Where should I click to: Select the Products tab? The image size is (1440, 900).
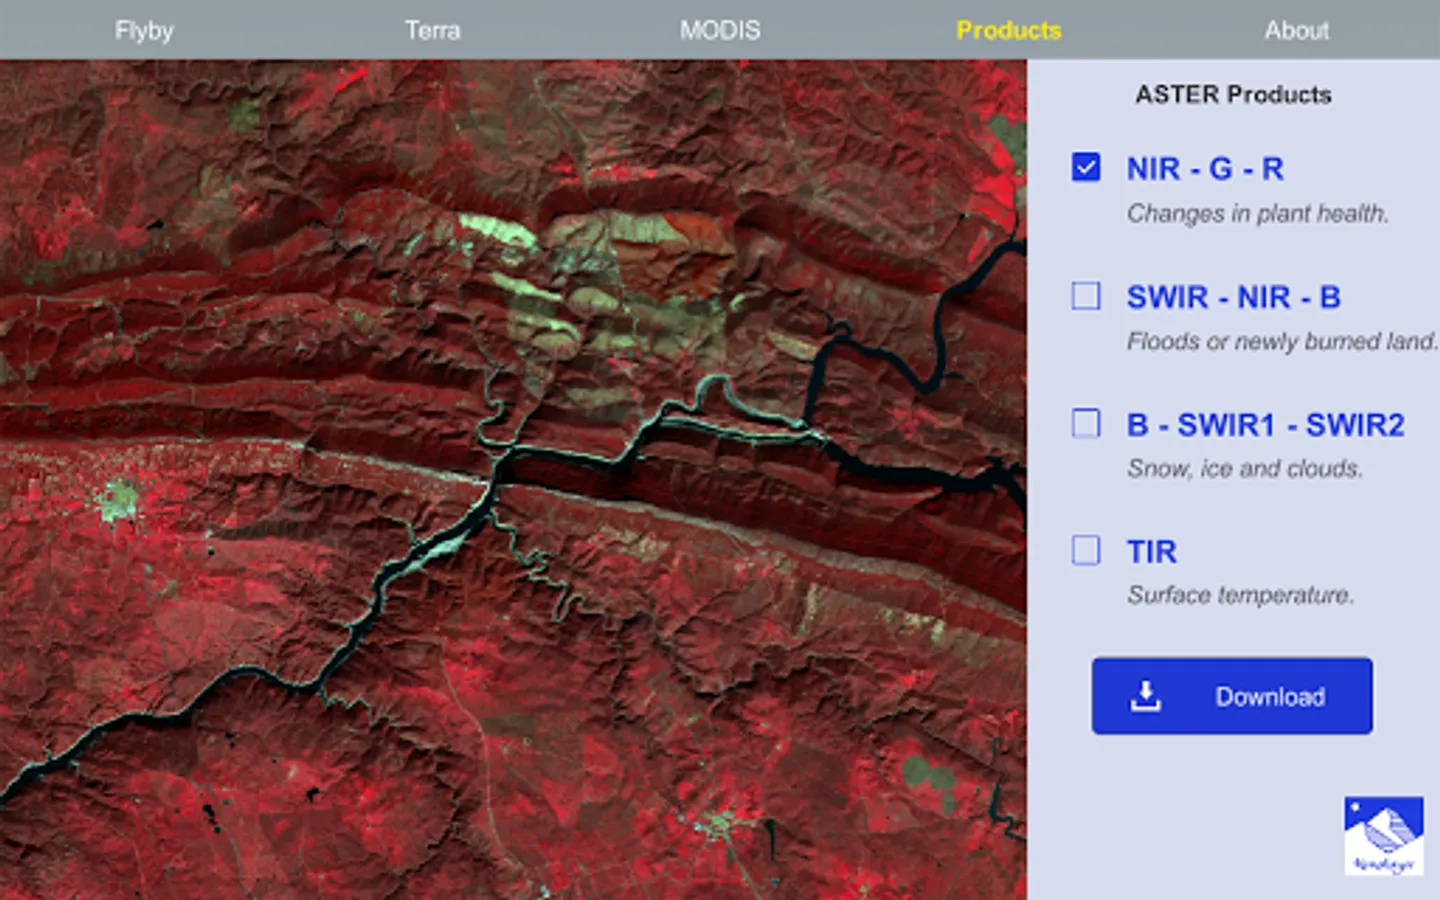(x=1008, y=30)
